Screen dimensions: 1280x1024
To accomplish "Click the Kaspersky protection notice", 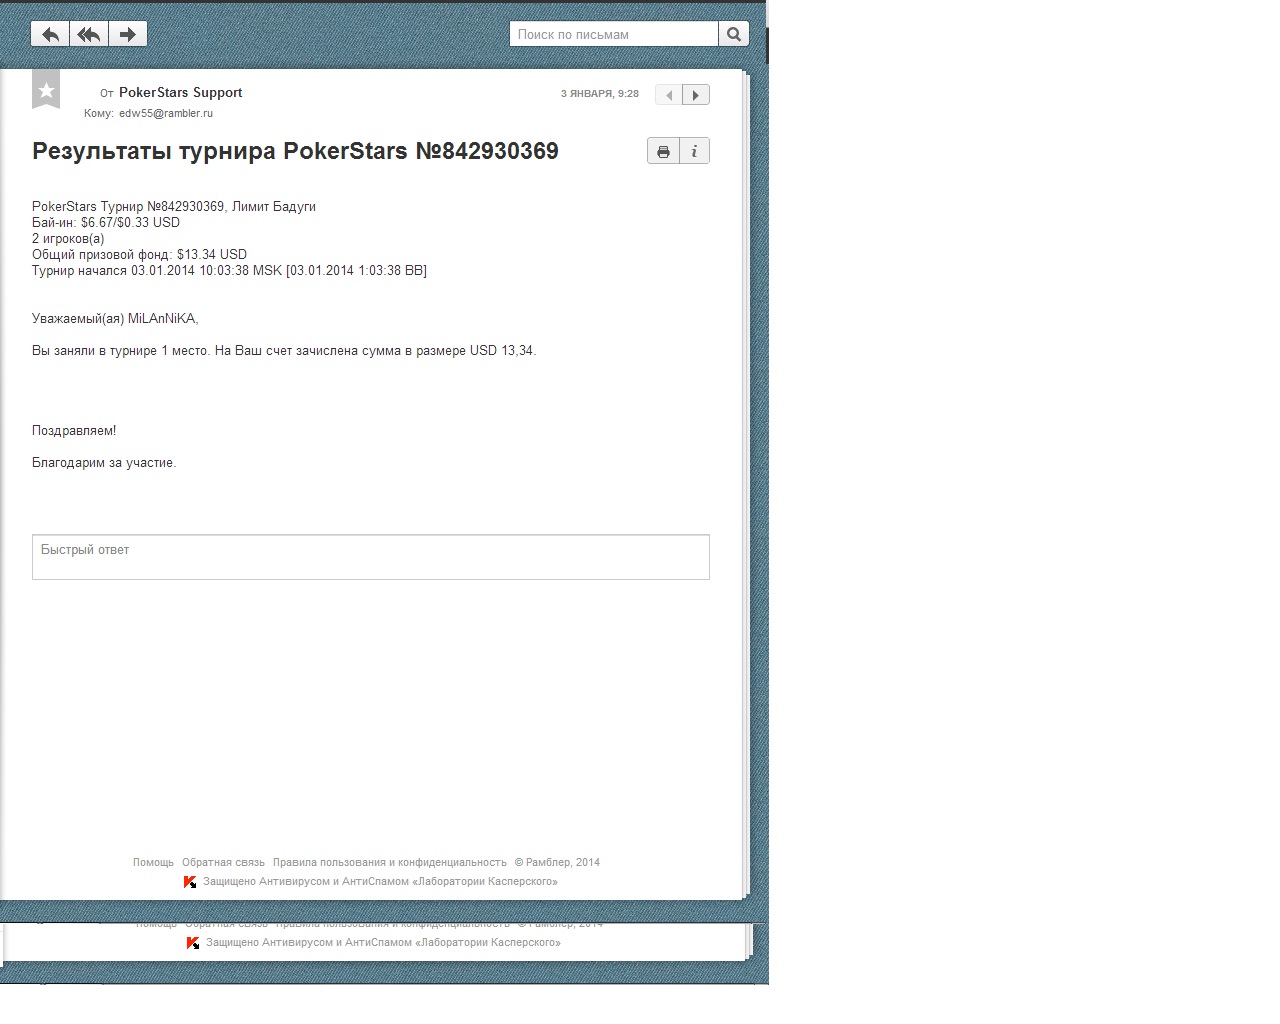I will (x=380, y=882).
